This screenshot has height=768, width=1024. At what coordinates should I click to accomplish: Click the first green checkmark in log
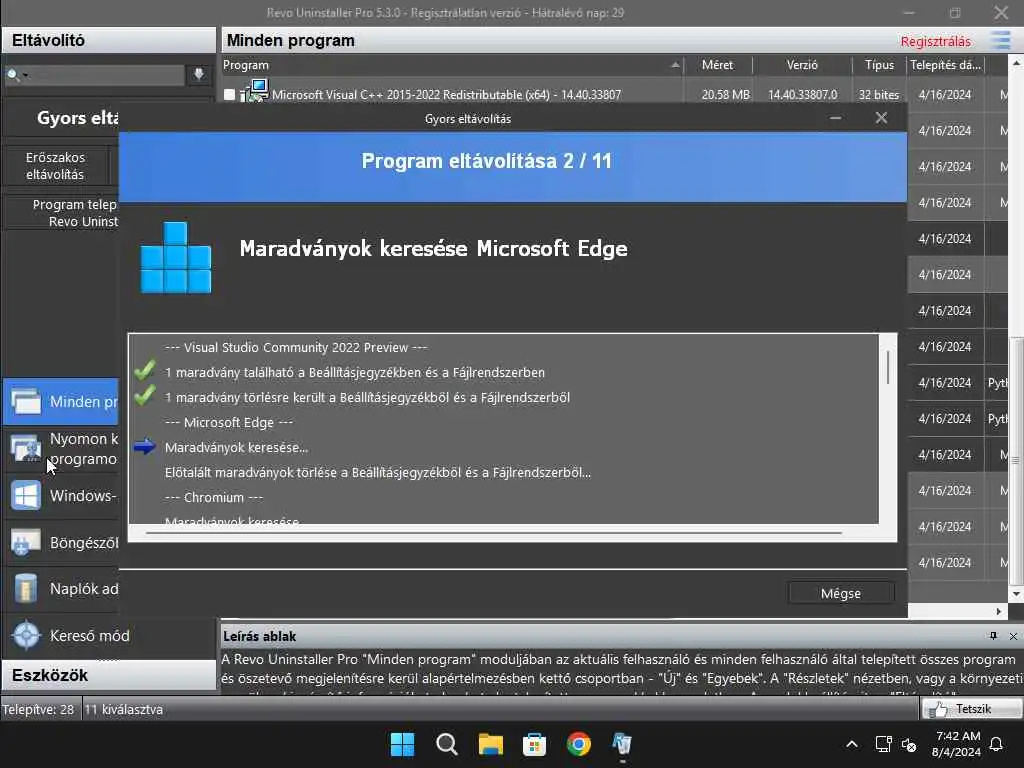145,370
